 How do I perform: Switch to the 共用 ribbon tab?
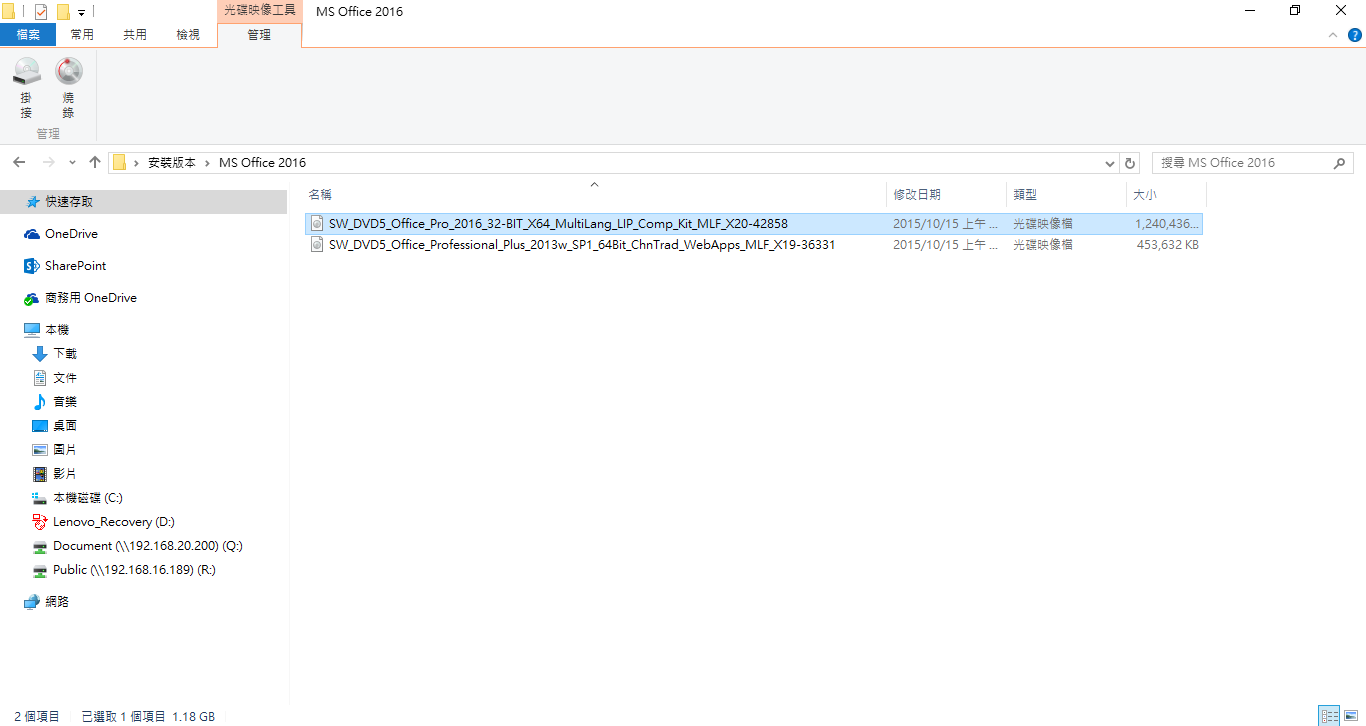[135, 35]
